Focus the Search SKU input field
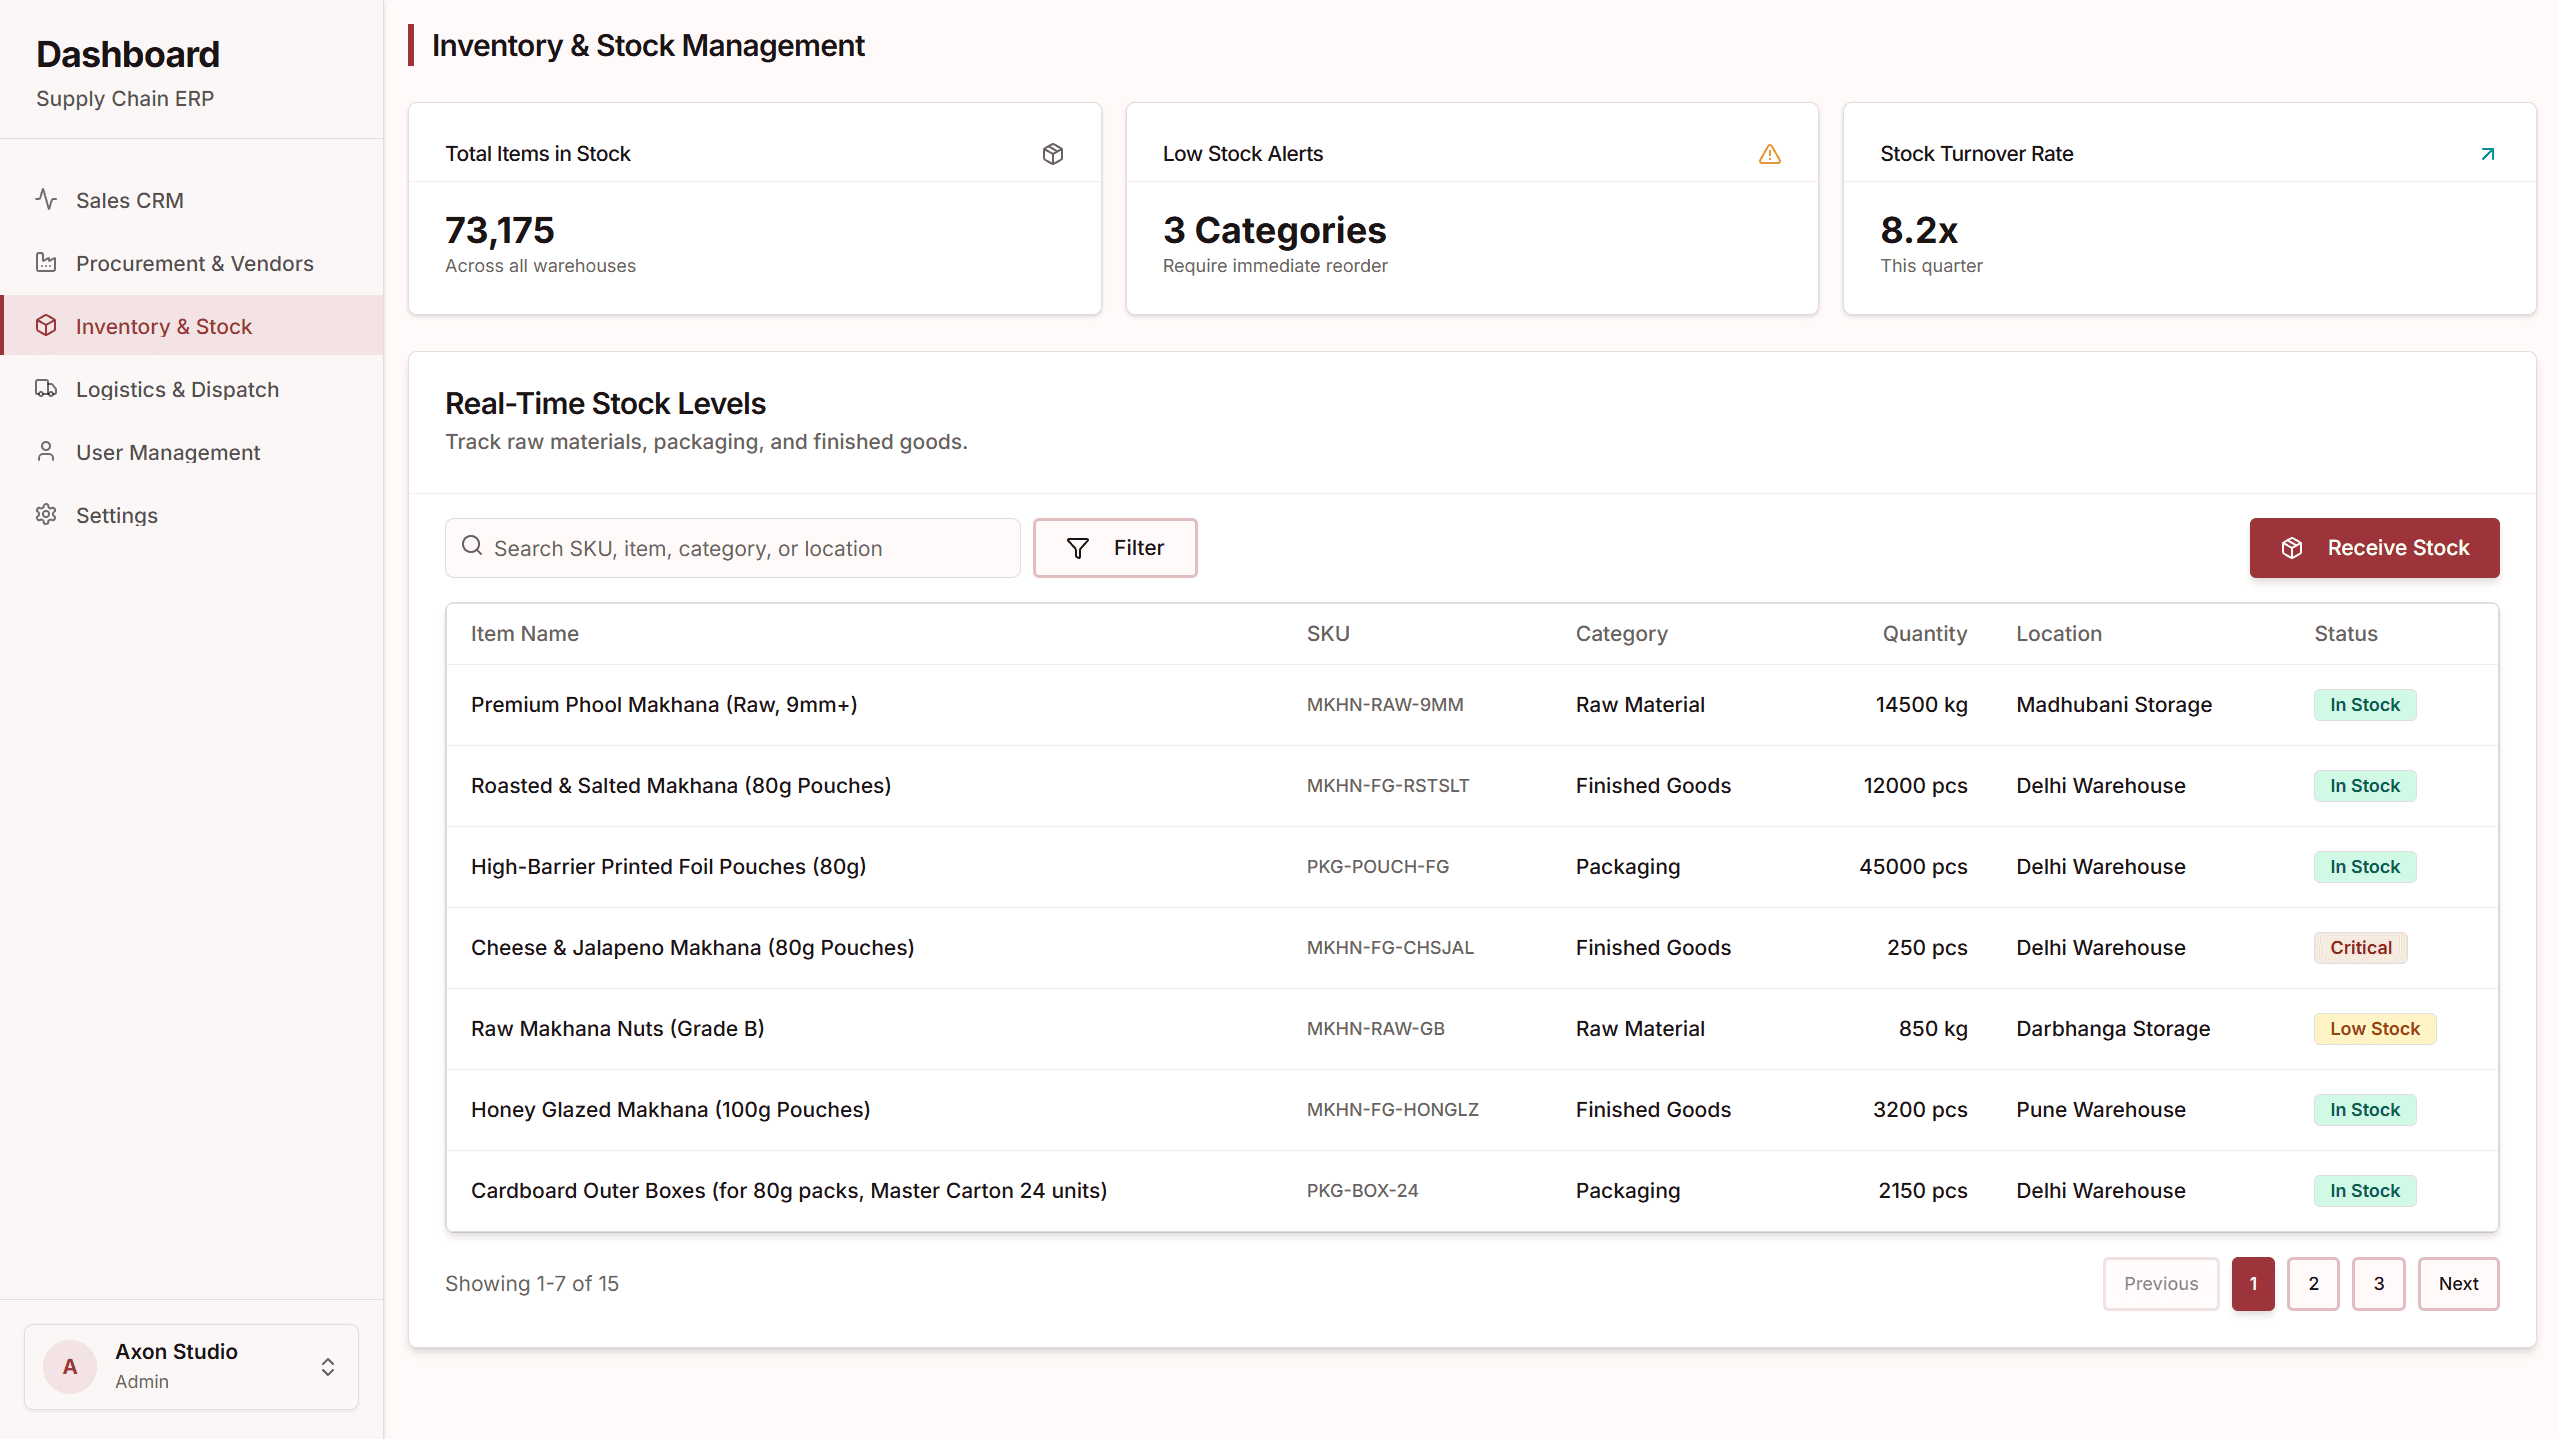2559x1439 pixels. (732, 548)
